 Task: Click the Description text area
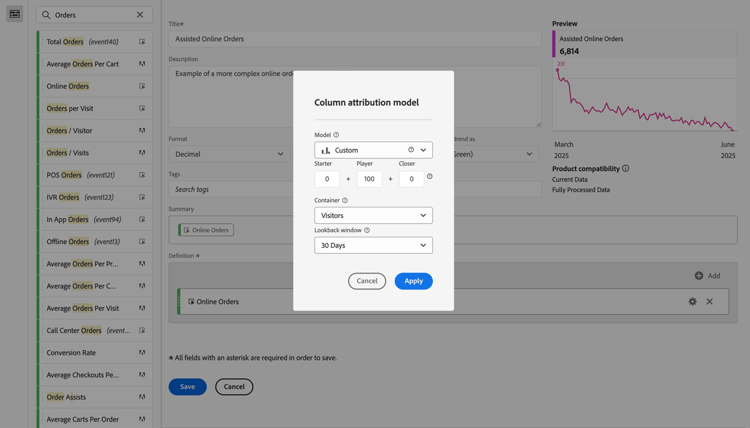[x=355, y=97]
